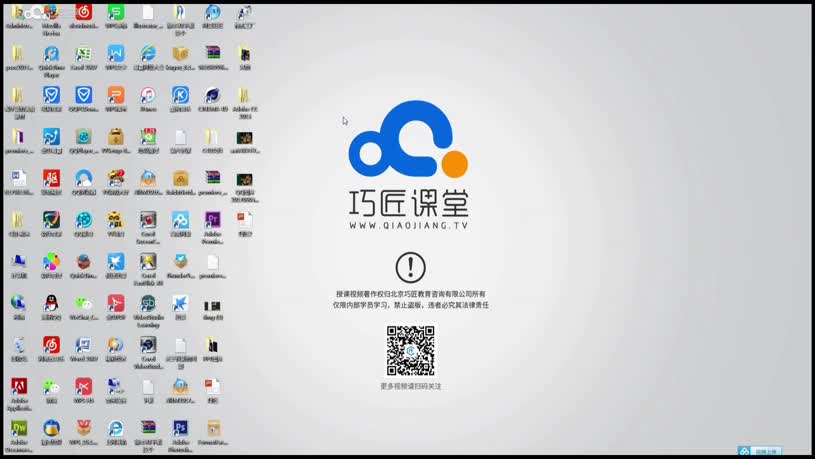The image size is (815, 459).
Task: Open the VideoStudio training sb circle icon
Action: (148, 303)
